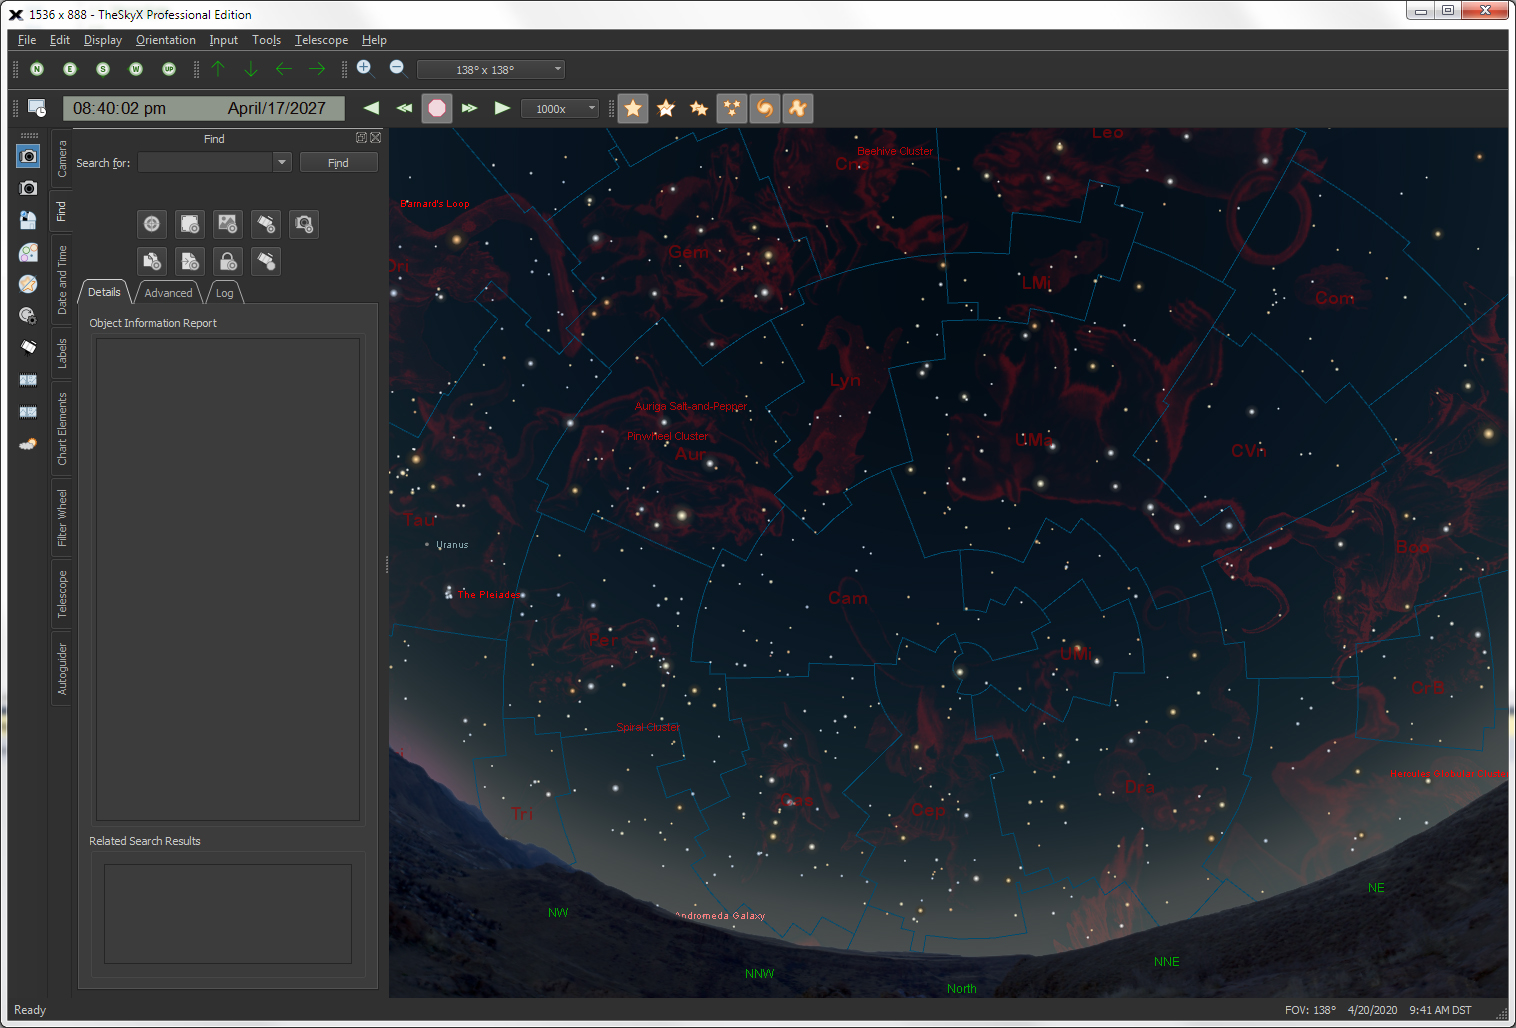1516x1028 pixels.
Task: Click the star with slash icon in sidebar
Action: 28,284
